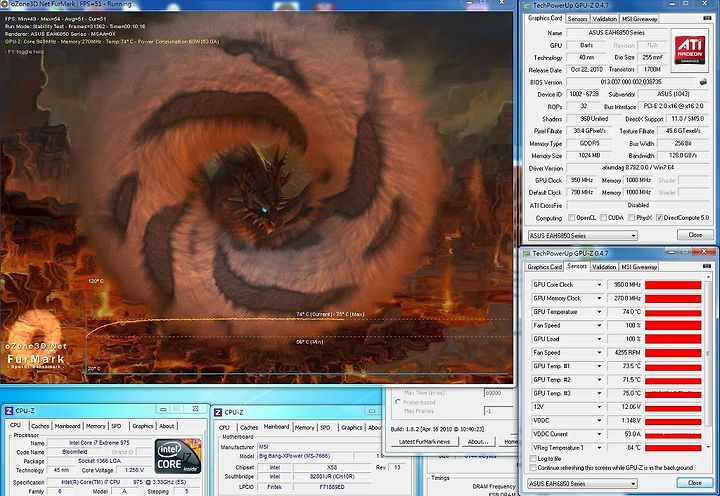Screen dimensions: 720x496
Task: Toggle the OpenCL checkbox in GPU-Z
Action: tap(572, 218)
